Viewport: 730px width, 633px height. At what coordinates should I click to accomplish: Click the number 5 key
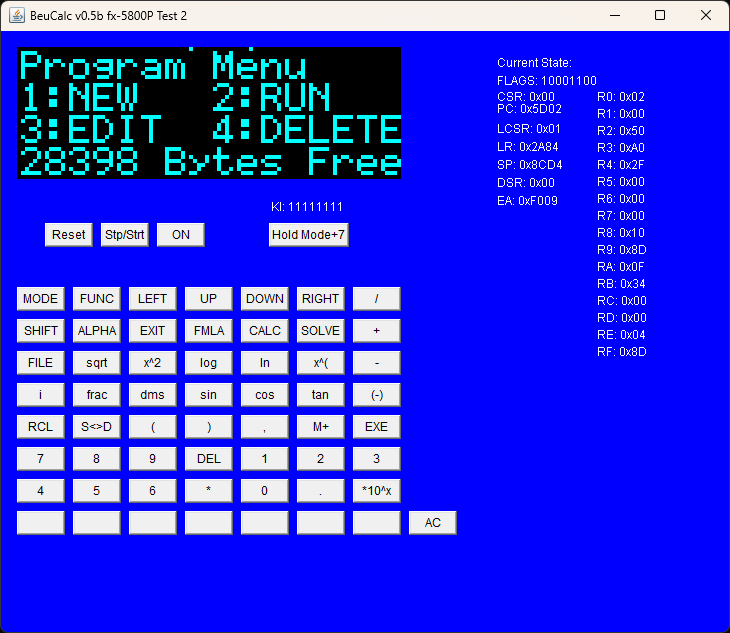pos(96,491)
